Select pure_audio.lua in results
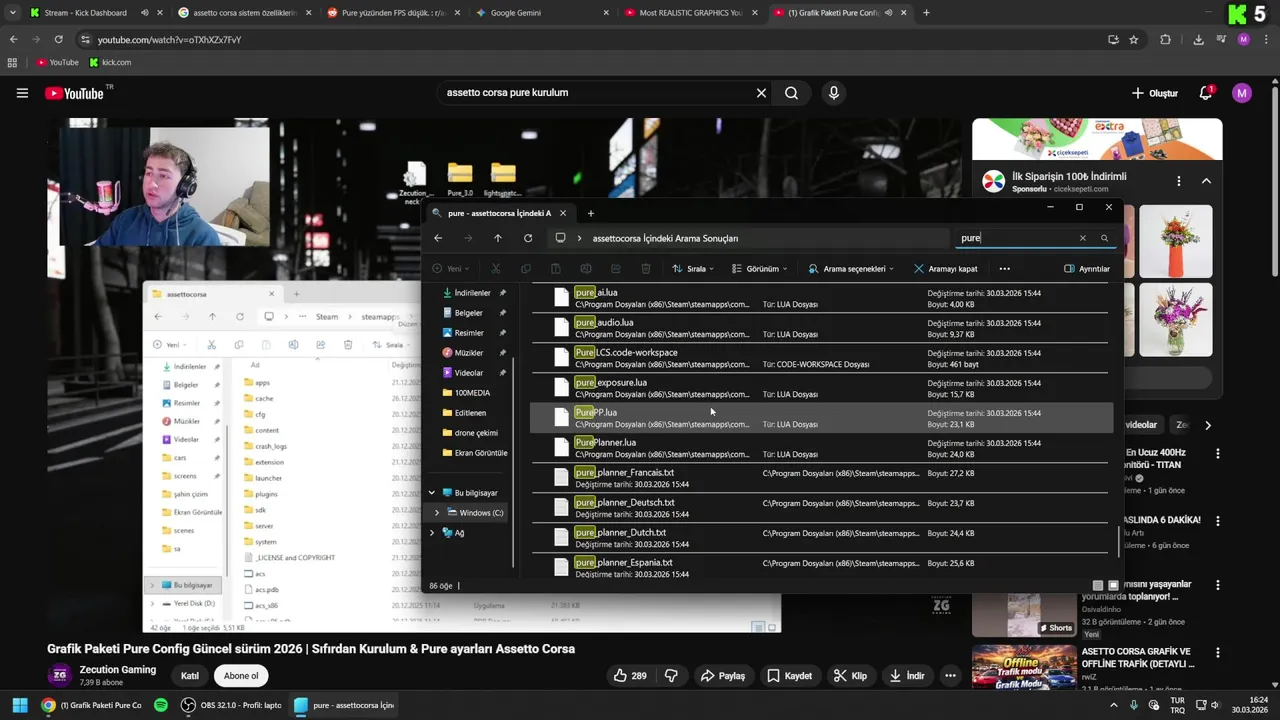The height and width of the screenshot is (720, 1280). [821, 328]
